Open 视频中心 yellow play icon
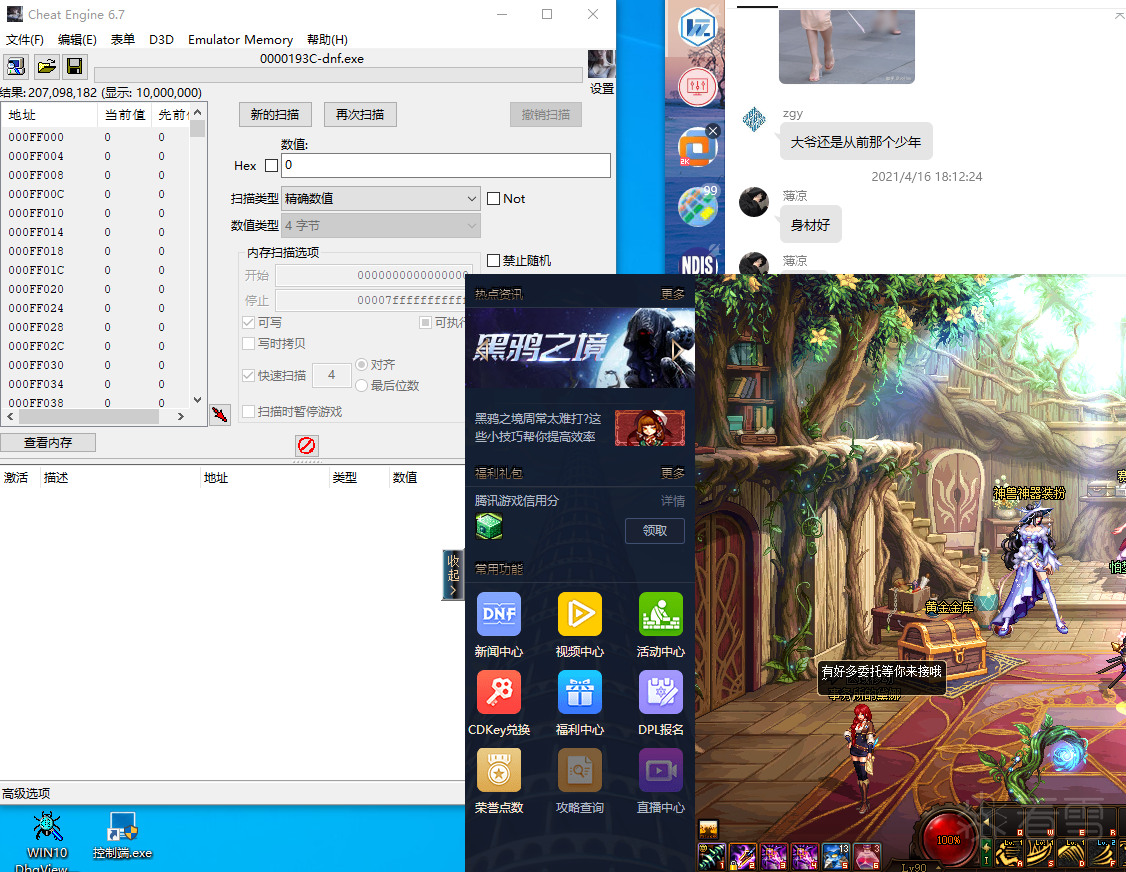Screen dimensions: 1126x872 tap(580, 614)
